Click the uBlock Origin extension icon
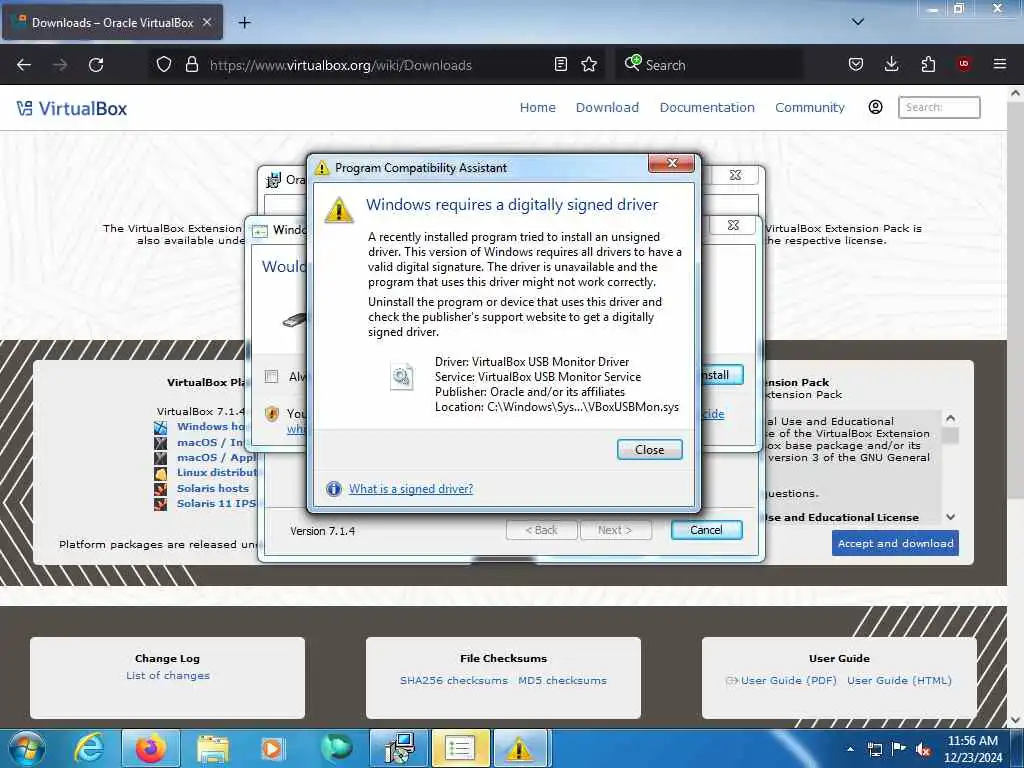This screenshot has width=1024, height=768. (x=963, y=65)
